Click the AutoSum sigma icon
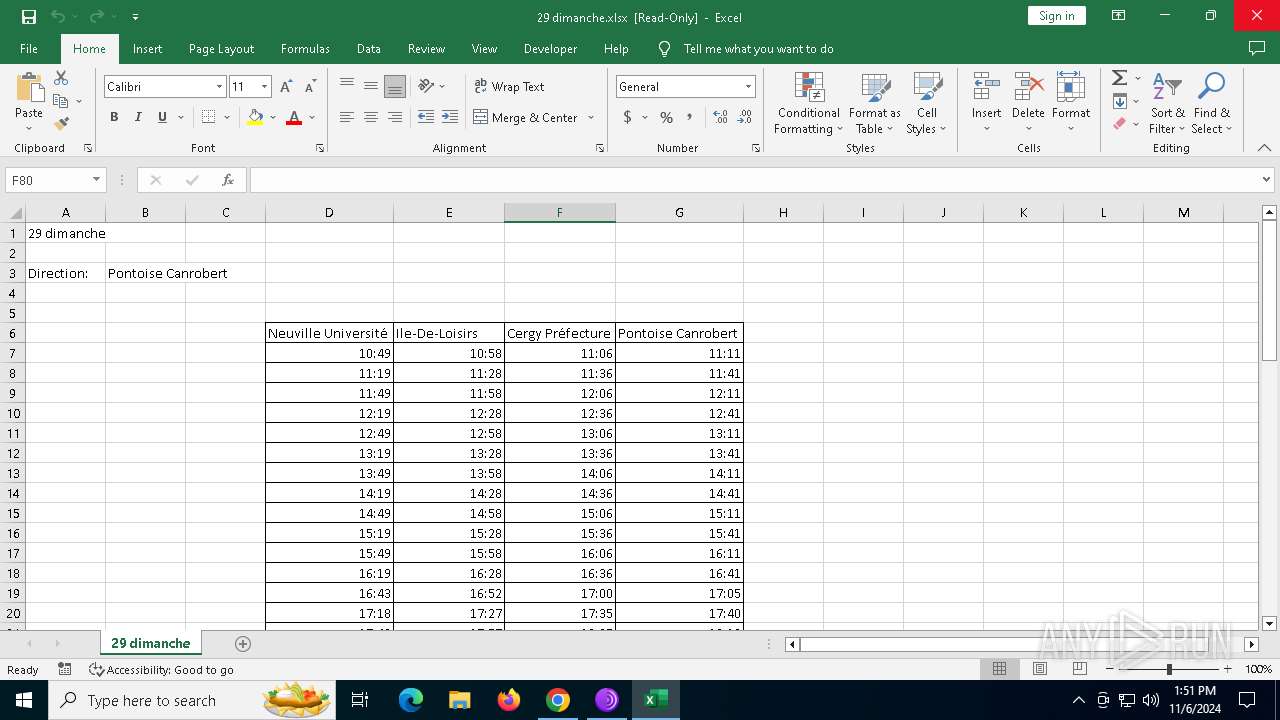 (x=1120, y=78)
